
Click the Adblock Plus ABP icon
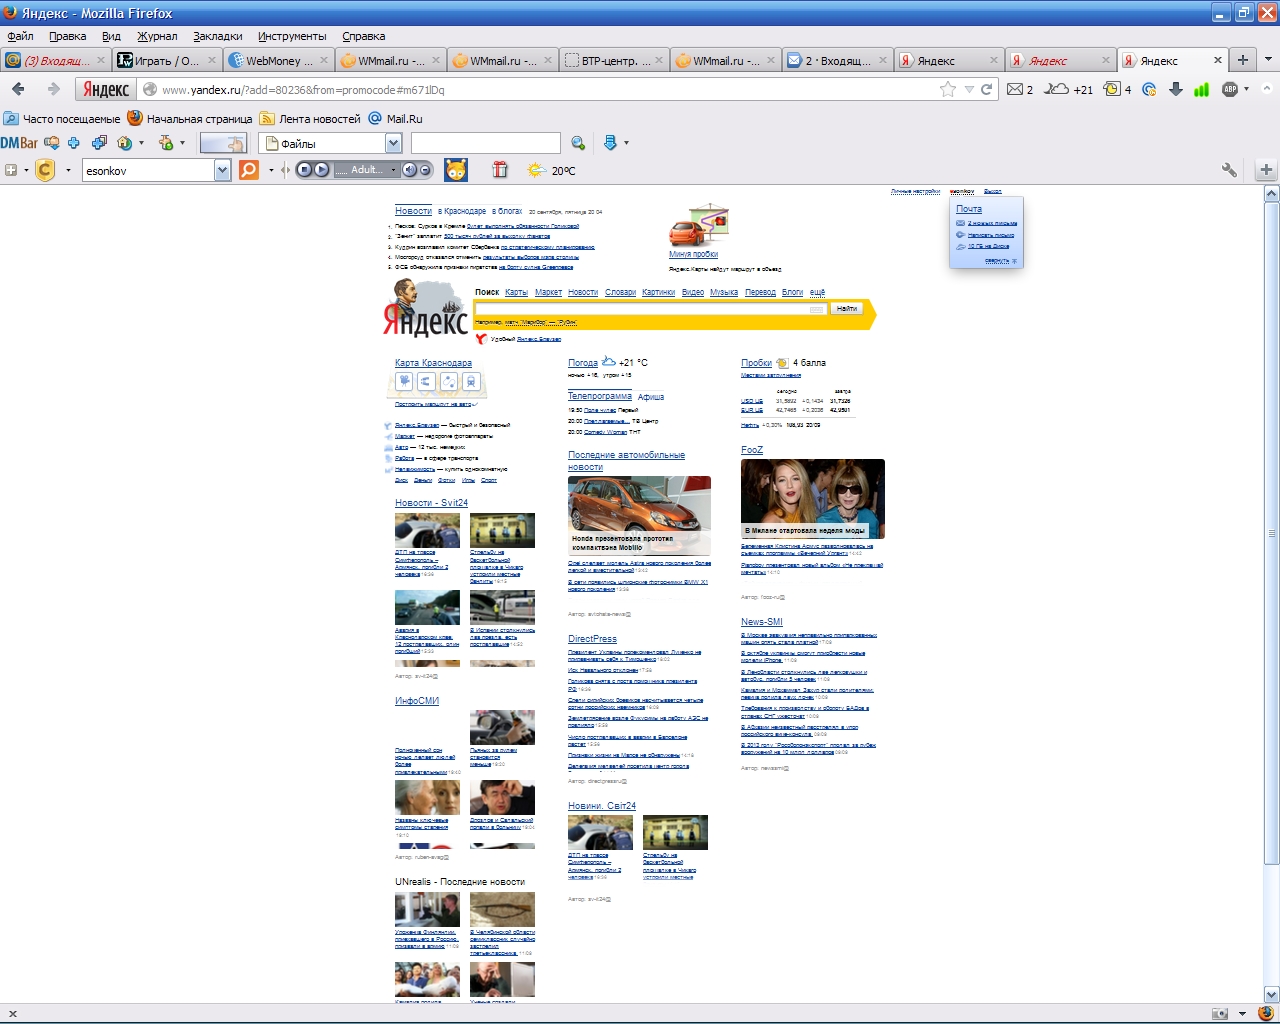1230,89
